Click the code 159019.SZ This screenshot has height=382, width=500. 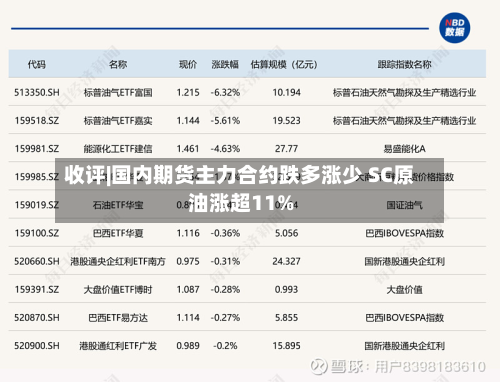point(37,205)
